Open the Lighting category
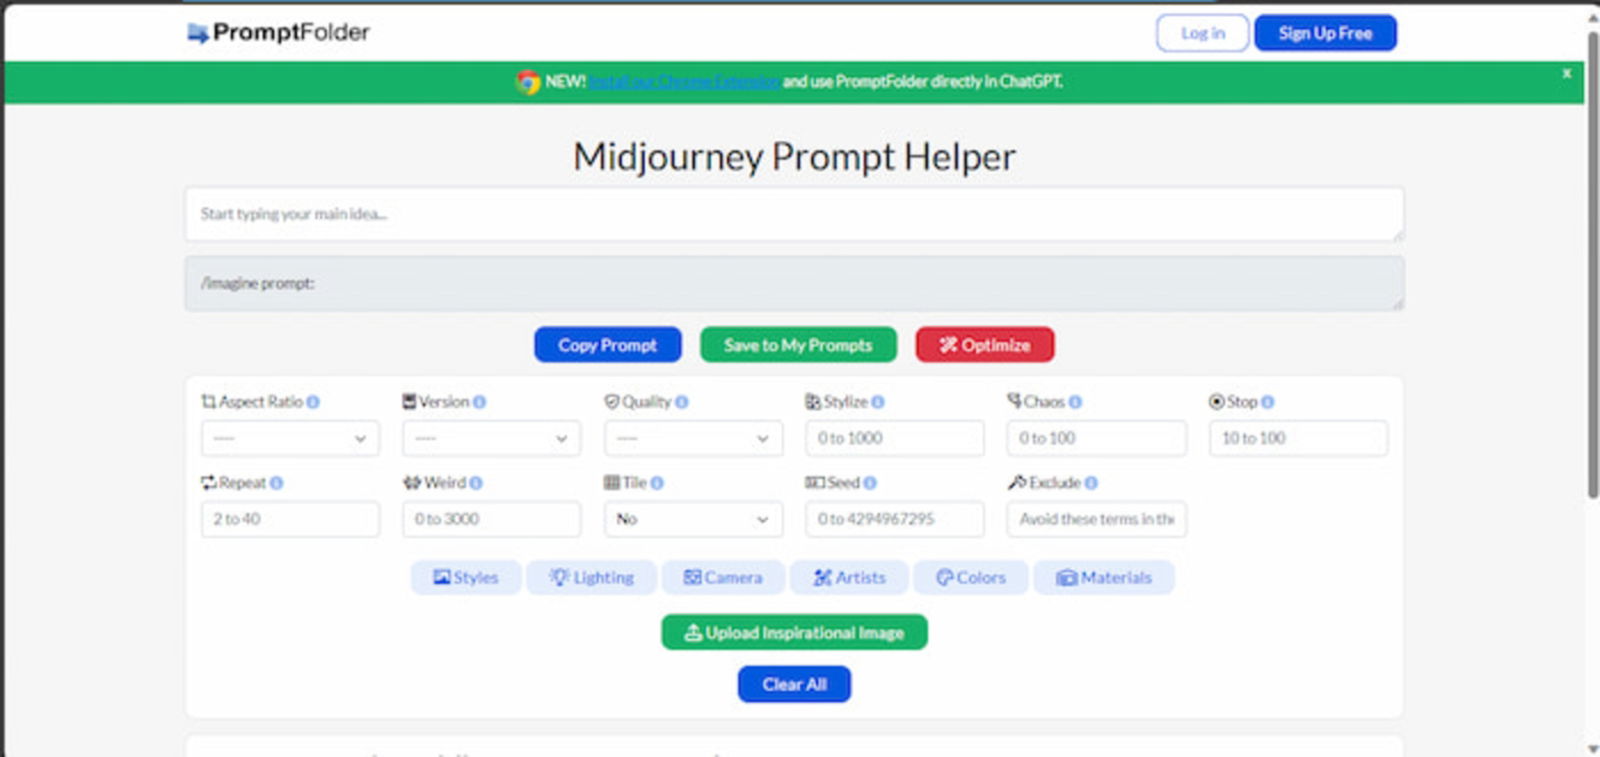The width and height of the screenshot is (1600, 757). point(591,577)
